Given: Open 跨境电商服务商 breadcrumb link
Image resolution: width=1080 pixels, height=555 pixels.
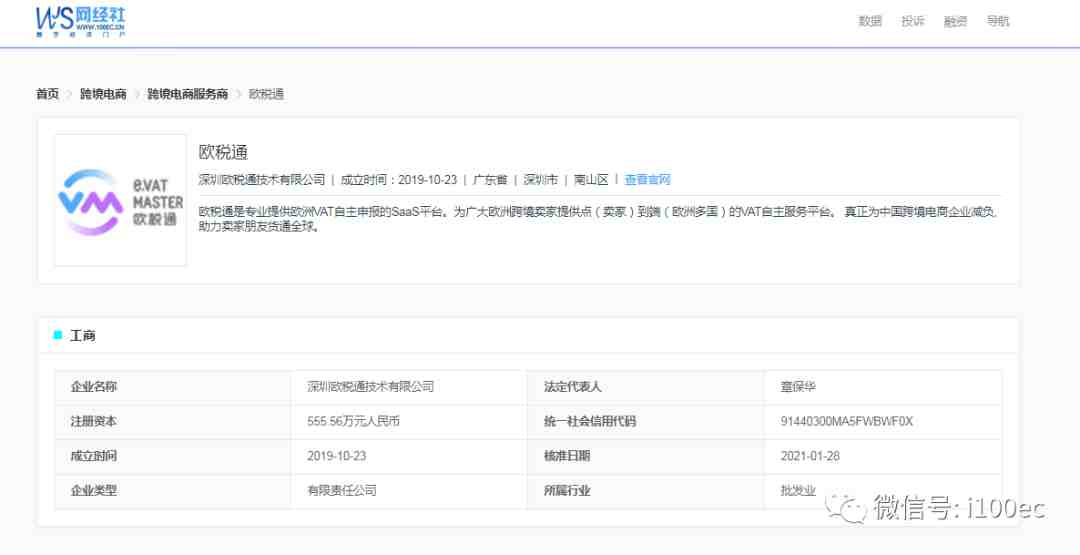Looking at the screenshot, I should tap(187, 94).
